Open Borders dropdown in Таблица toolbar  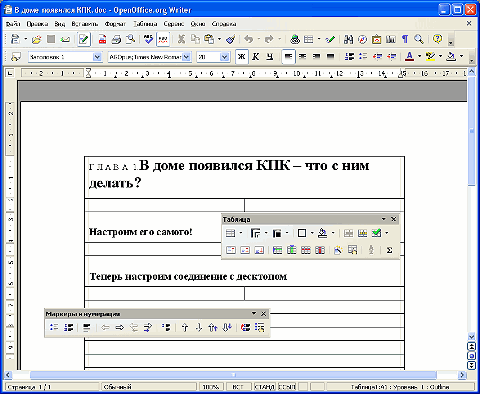click(x=312, y=233)
